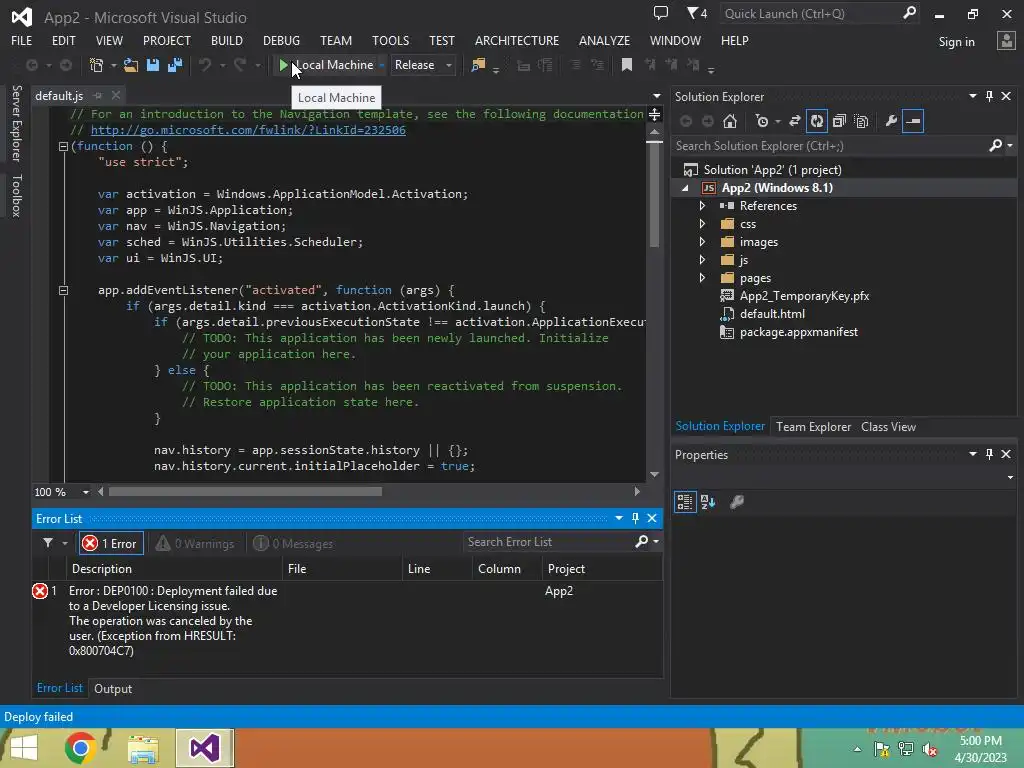This screenshot has width=1024, height=768.
Task: Click the Find in Files toolbar icon
Action: [x=478, y=65]
